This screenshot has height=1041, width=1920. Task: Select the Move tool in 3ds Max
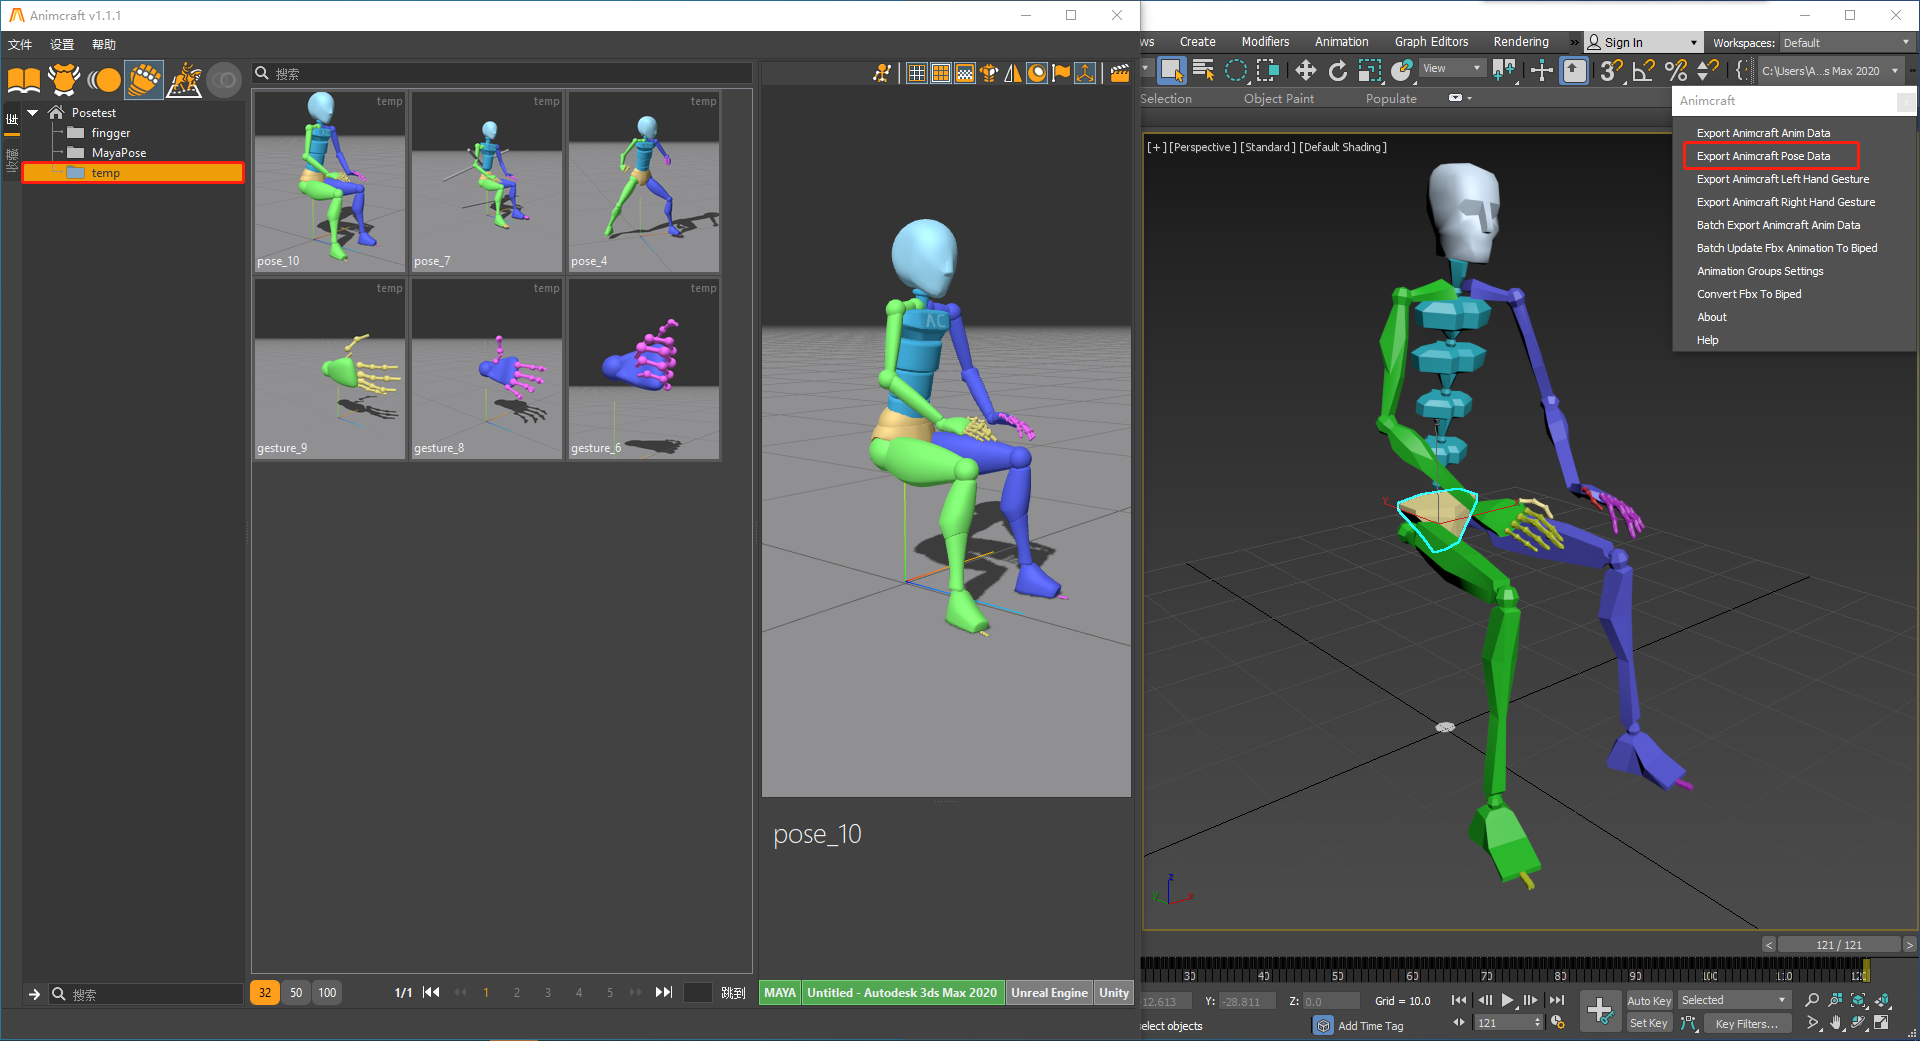tap(1305, 70)
